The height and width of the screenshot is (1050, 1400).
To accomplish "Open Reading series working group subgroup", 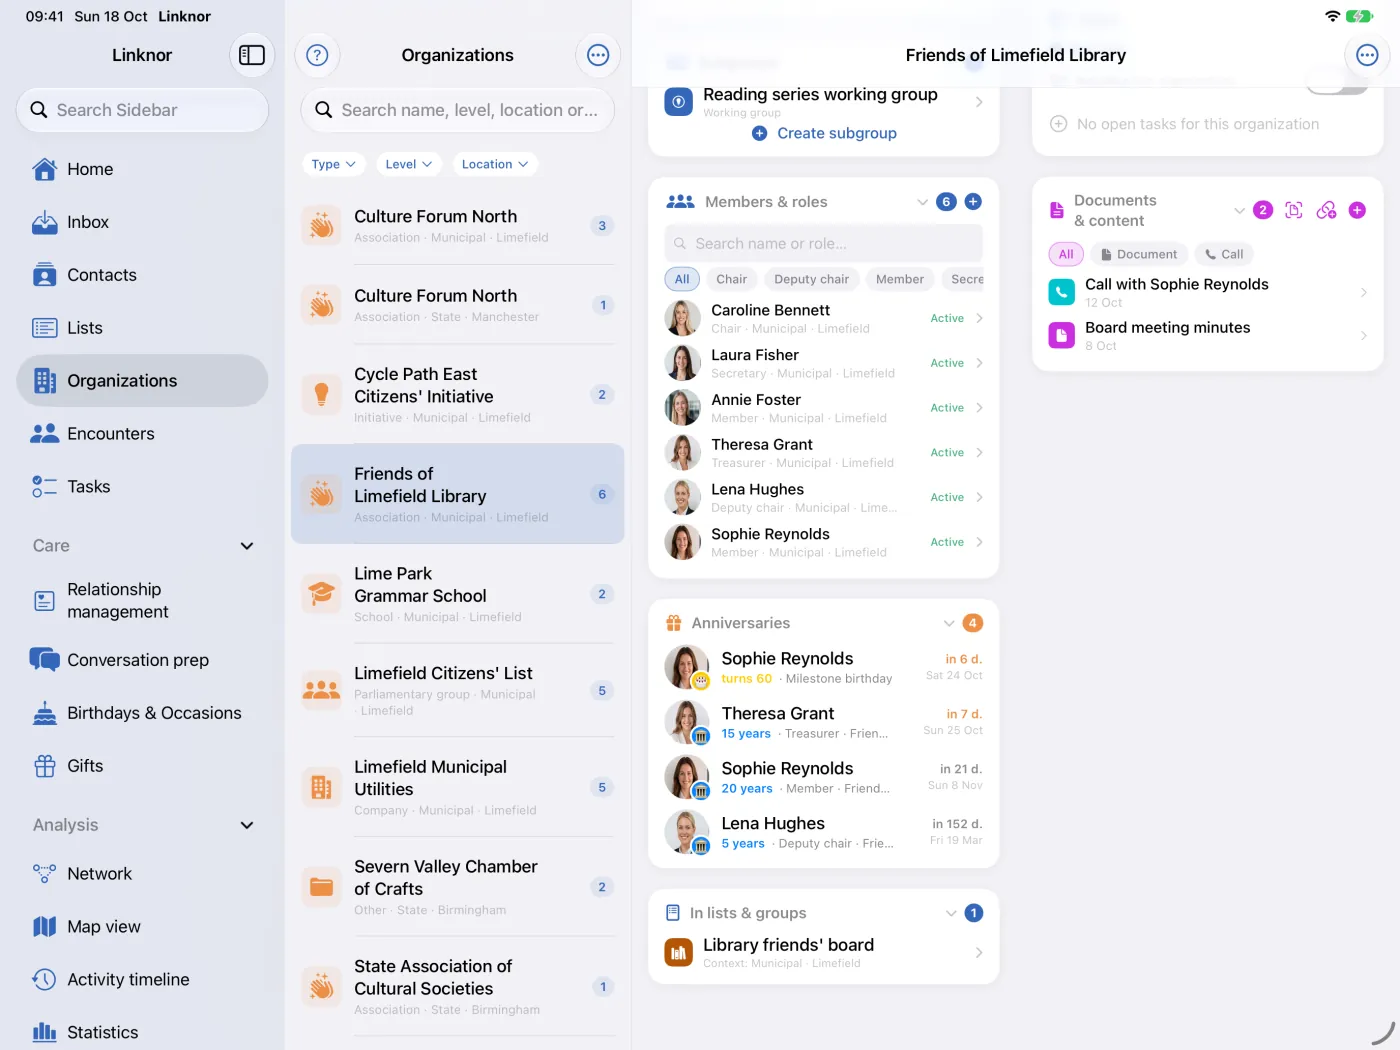I will click(824, 101).
